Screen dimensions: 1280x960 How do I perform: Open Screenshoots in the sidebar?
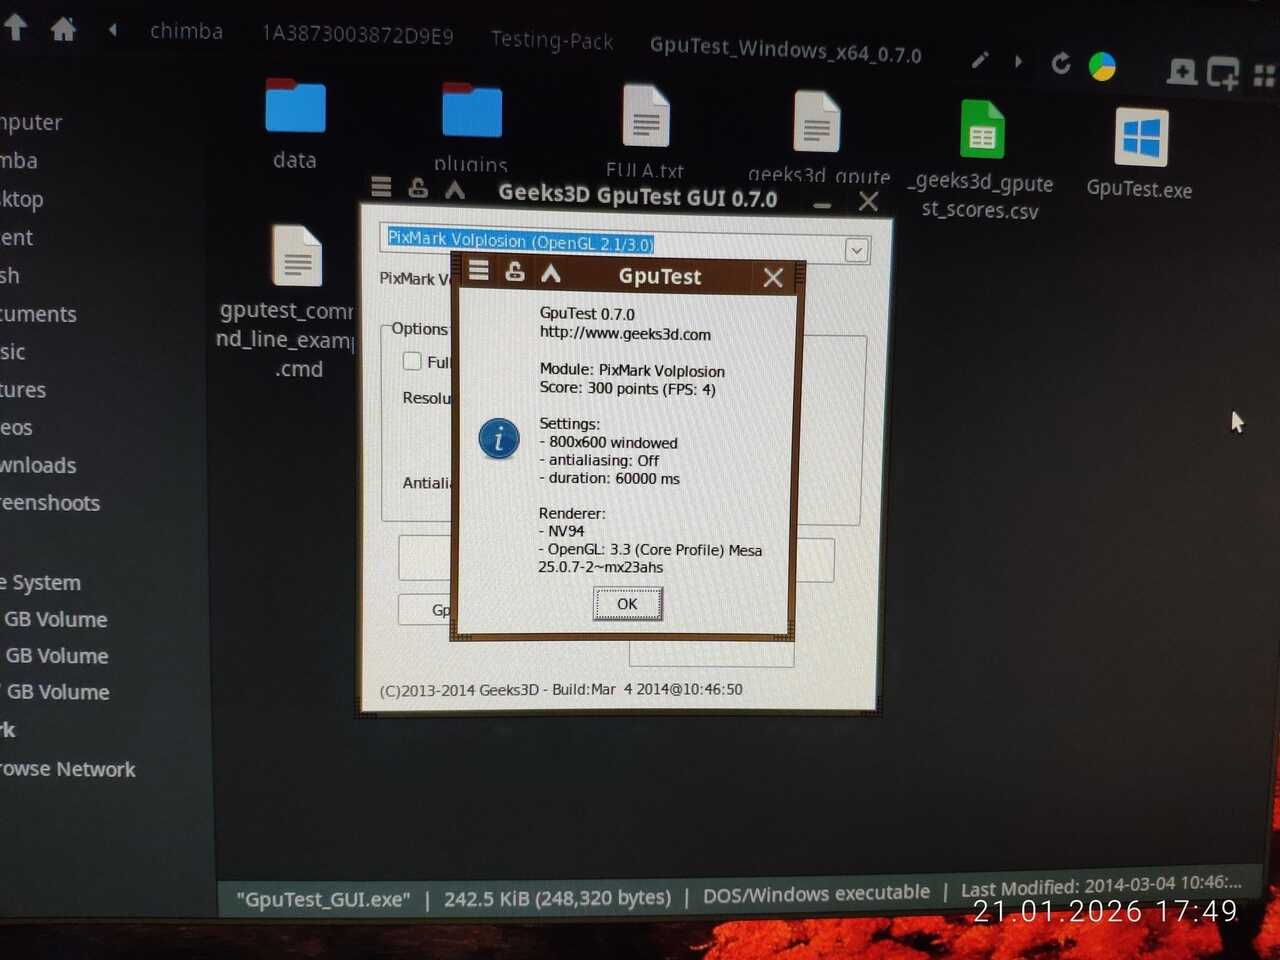[x=50, y=503]
